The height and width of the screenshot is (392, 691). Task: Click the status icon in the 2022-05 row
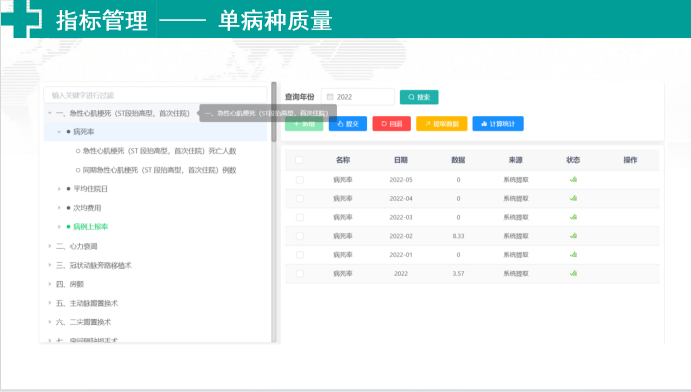point(573,179)
